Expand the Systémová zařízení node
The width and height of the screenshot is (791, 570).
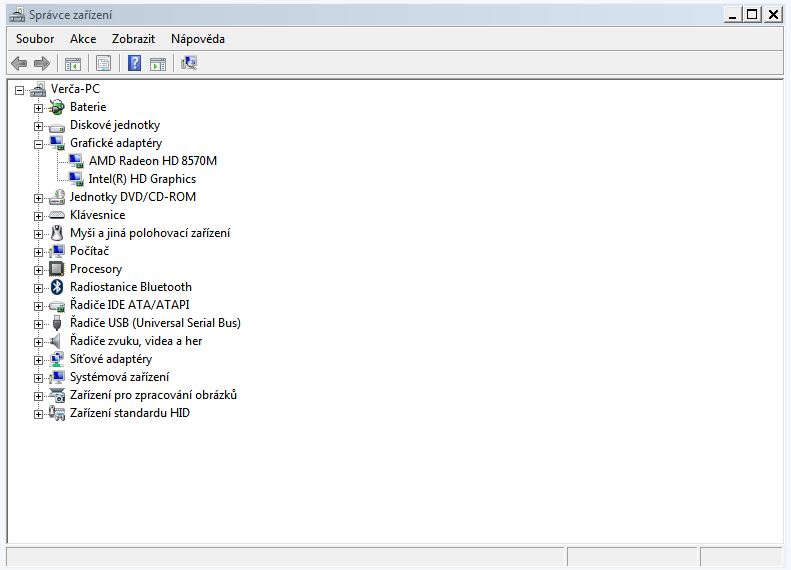(38, 378)
